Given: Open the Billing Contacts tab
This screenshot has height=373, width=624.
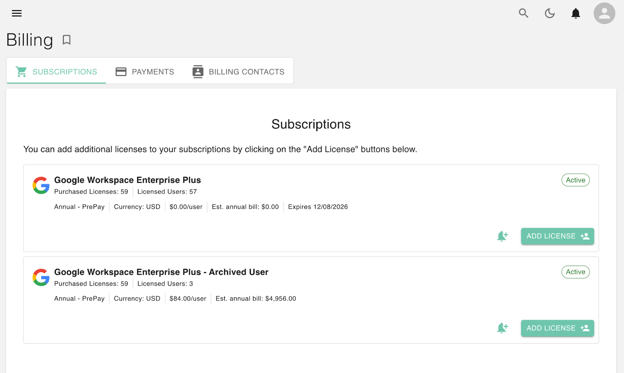Looking at the screenshot, I should click(x=238, y=72).
